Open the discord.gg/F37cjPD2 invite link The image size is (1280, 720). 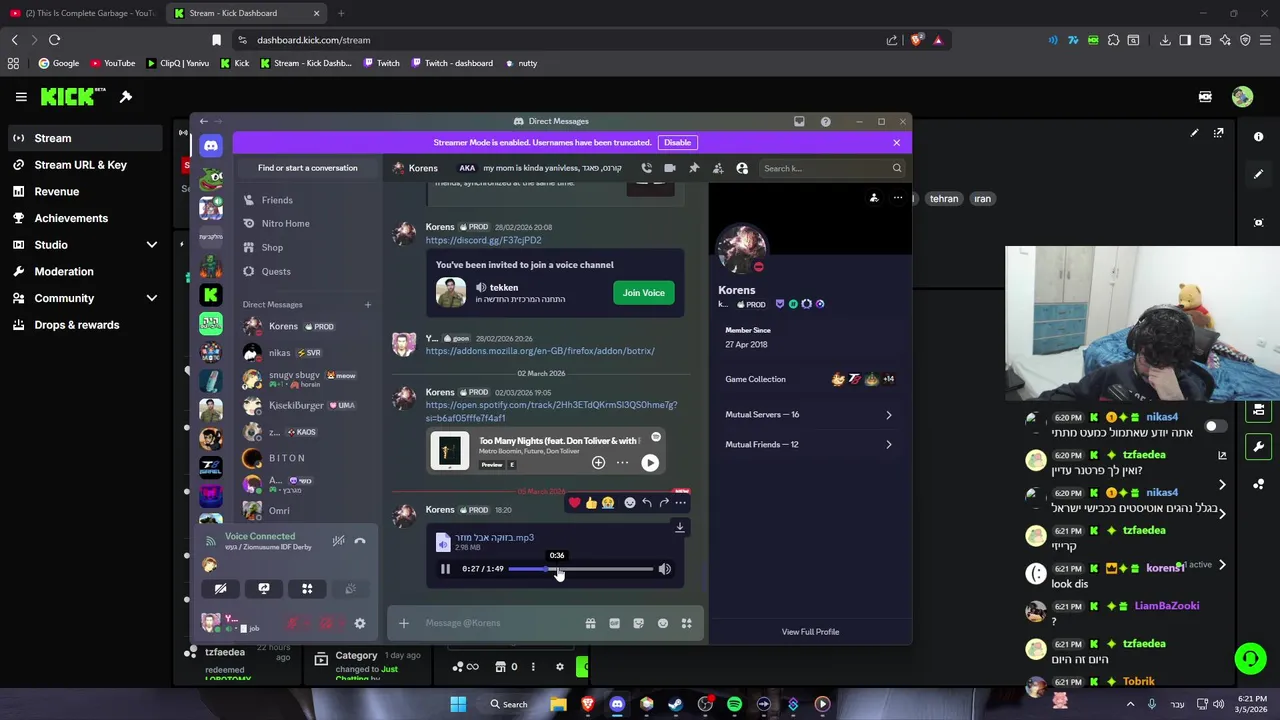tap(483, 240)
